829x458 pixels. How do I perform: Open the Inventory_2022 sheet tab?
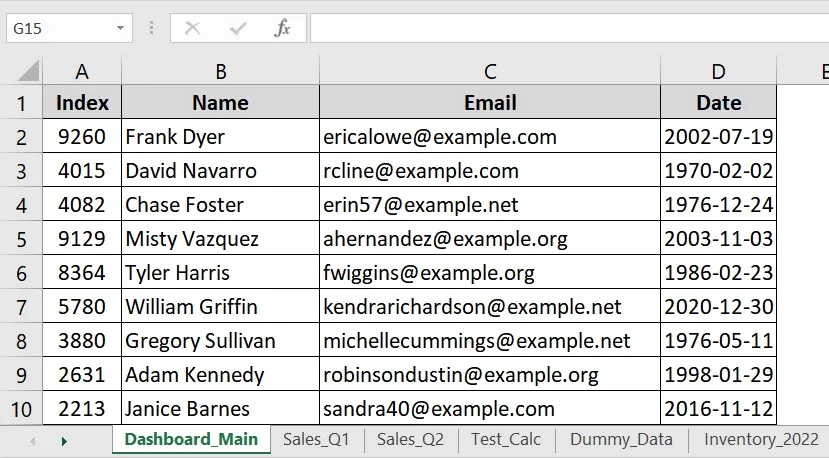click(x=761, y=439)
